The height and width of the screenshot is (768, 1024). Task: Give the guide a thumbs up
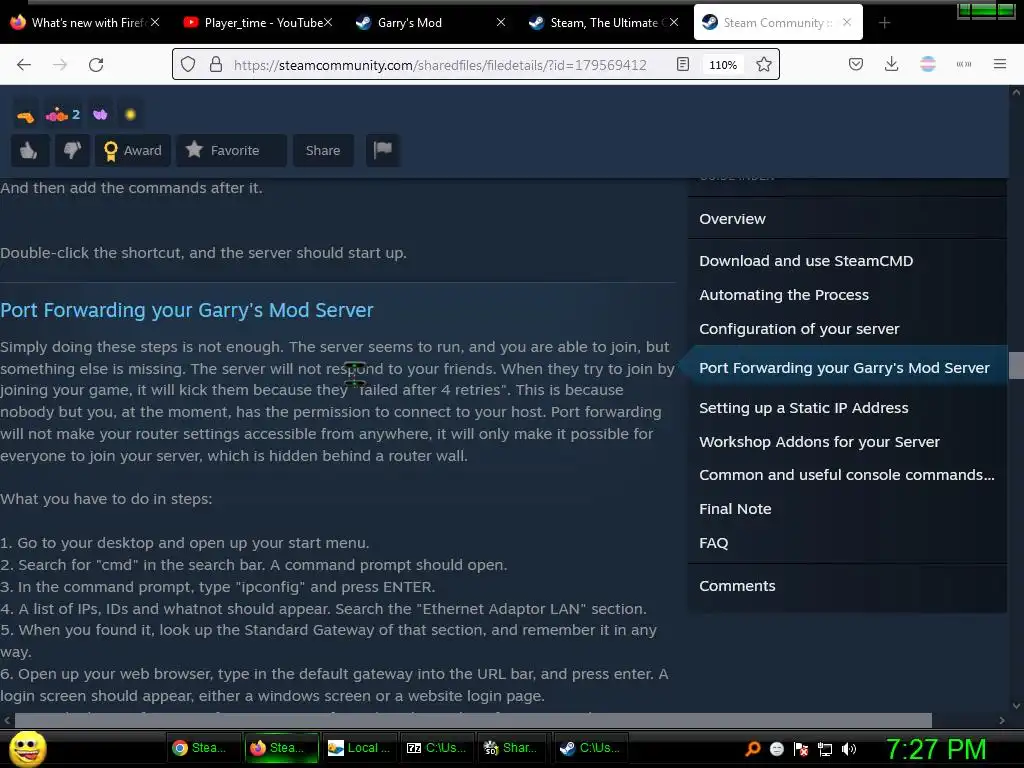(29, 150)
